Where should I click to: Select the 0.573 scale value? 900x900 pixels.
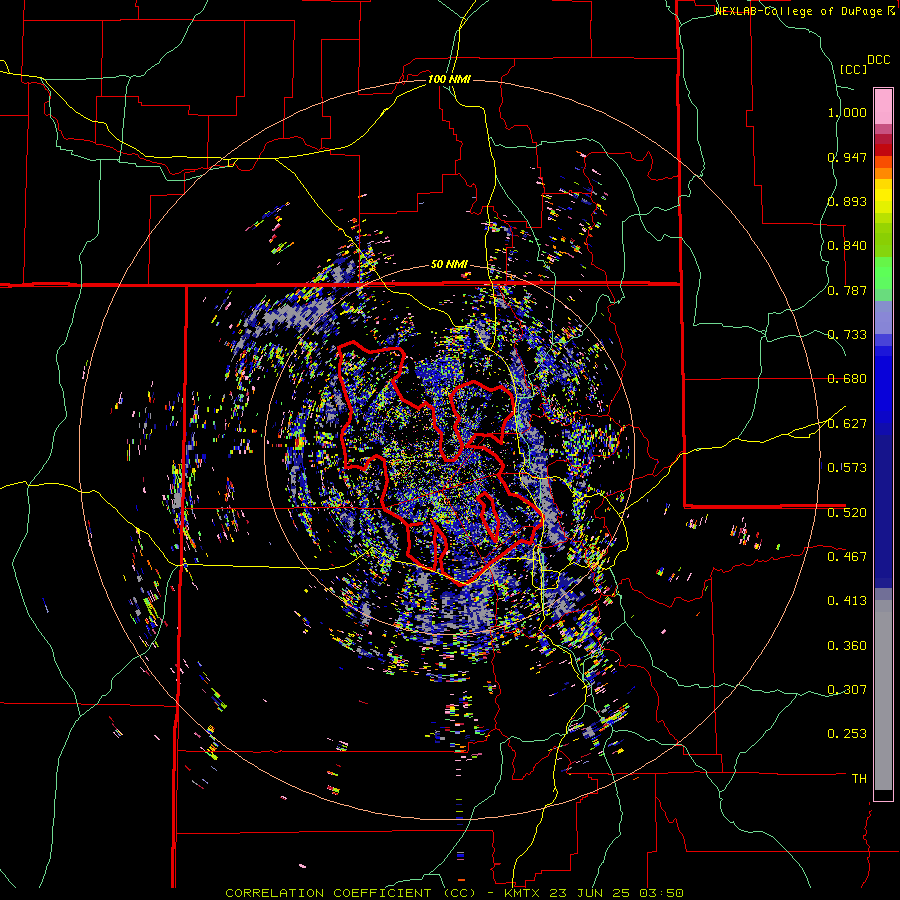click(x=847, y=468)
